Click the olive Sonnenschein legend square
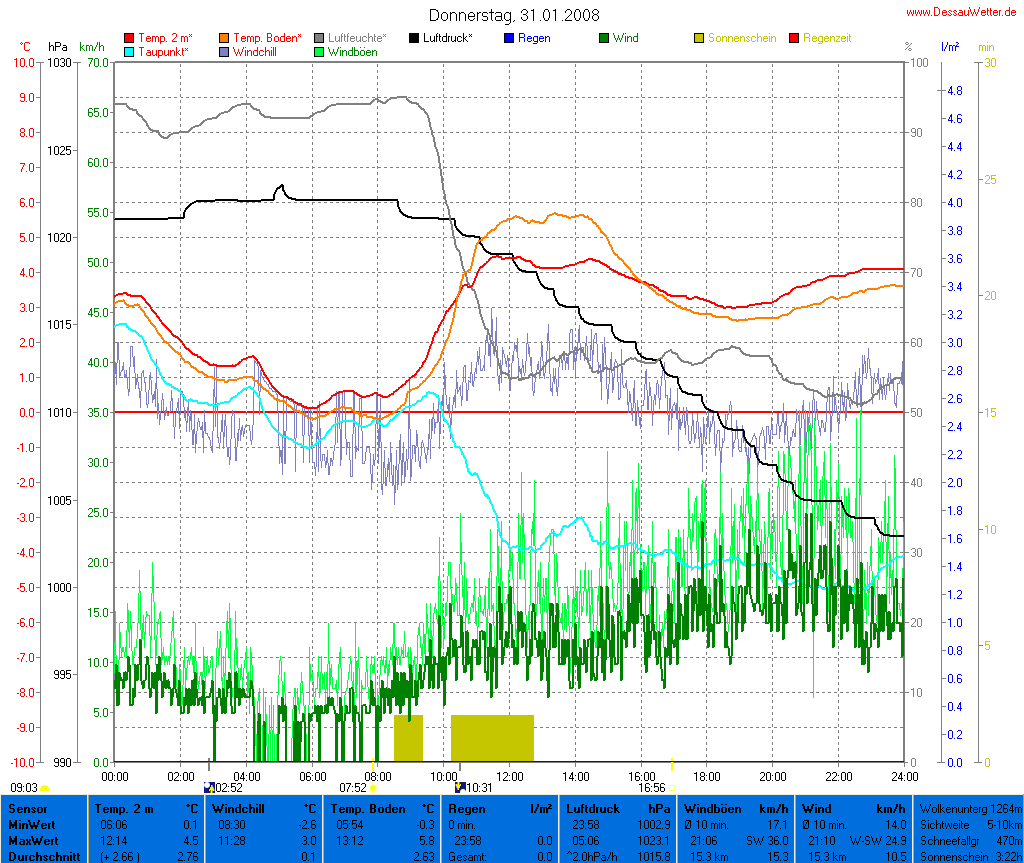Image resolution: width=1024 pixels, height=863 pixels. [x=699, y=38]
